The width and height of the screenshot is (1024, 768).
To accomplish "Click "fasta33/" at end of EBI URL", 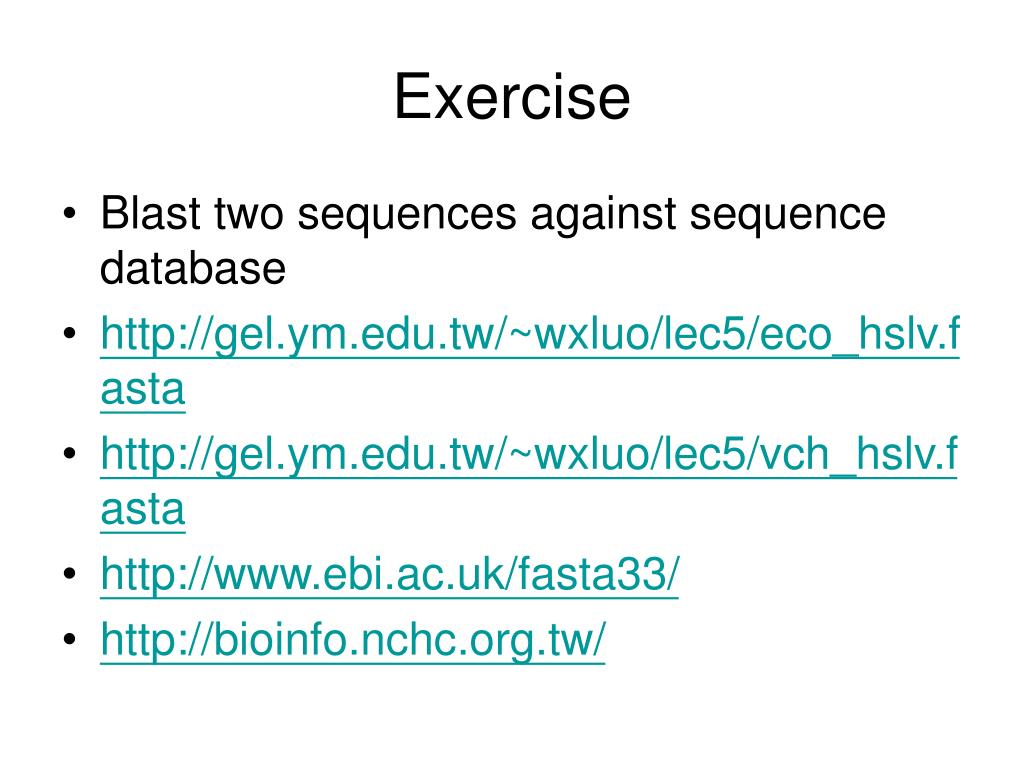I will pyautogui.click(x=599, y=574).
